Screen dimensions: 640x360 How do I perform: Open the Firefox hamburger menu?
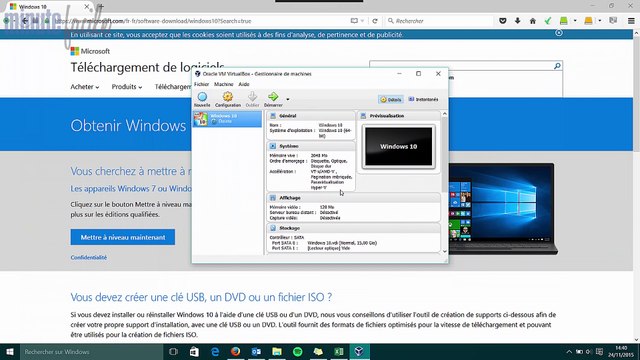point(631,21)
